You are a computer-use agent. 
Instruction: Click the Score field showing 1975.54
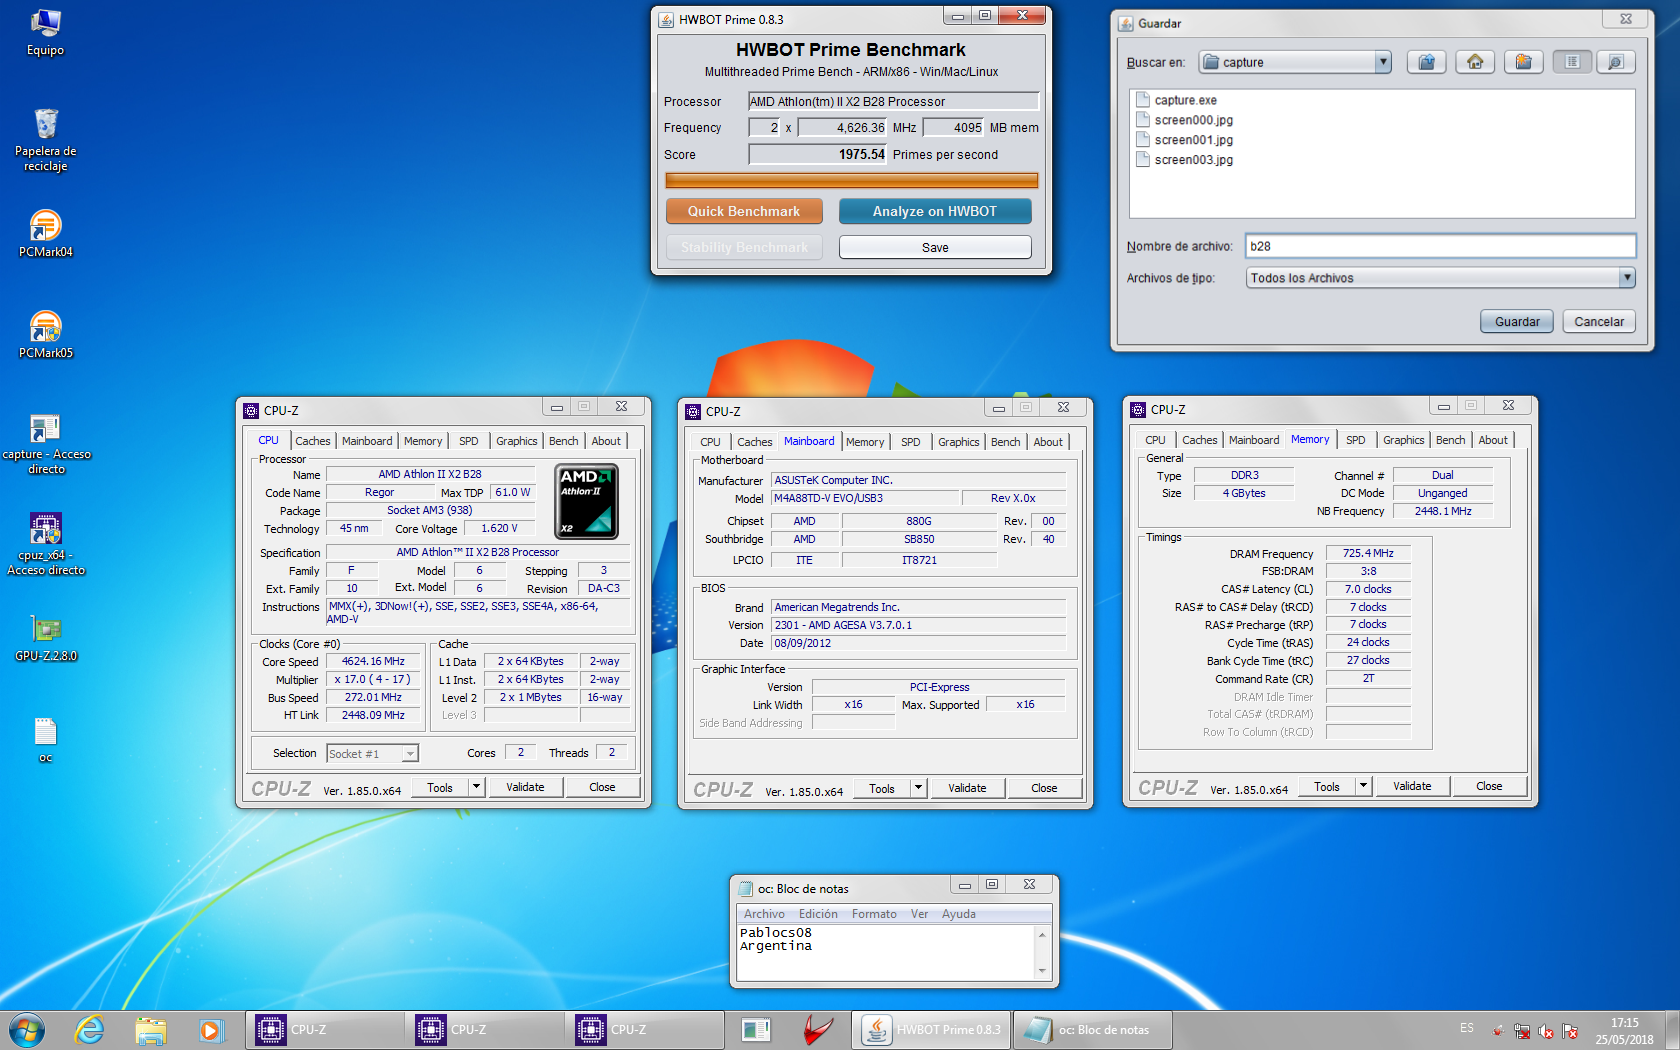point(818,155)
